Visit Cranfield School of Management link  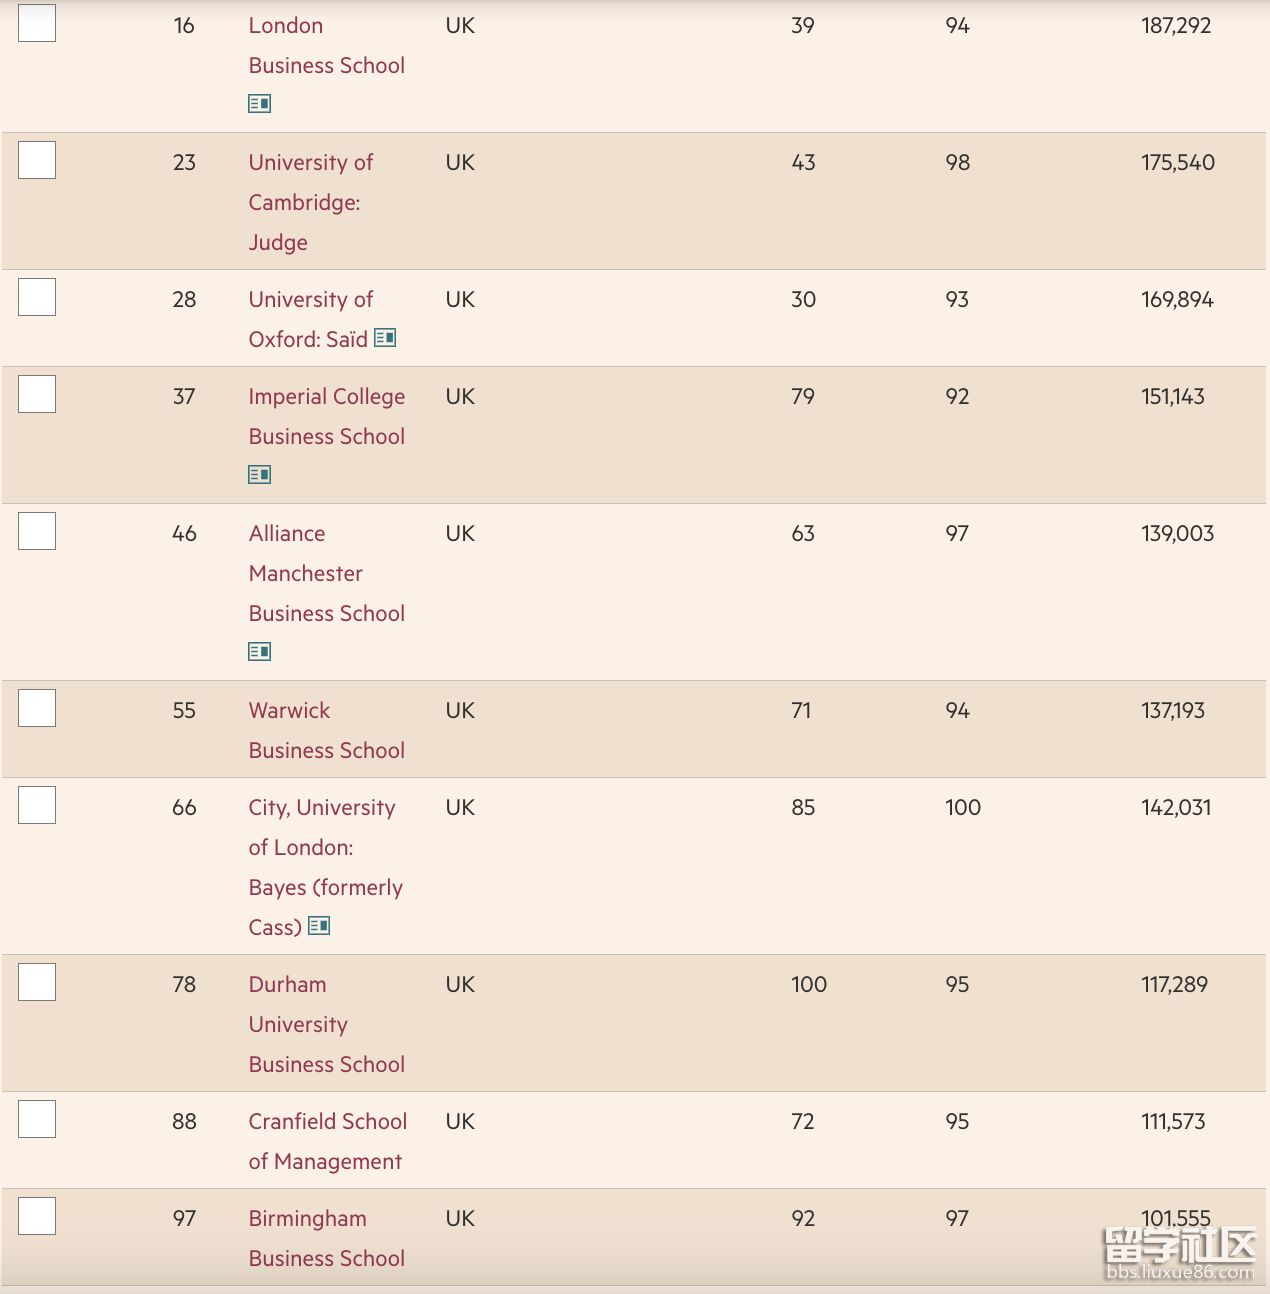click(328, 1141)
